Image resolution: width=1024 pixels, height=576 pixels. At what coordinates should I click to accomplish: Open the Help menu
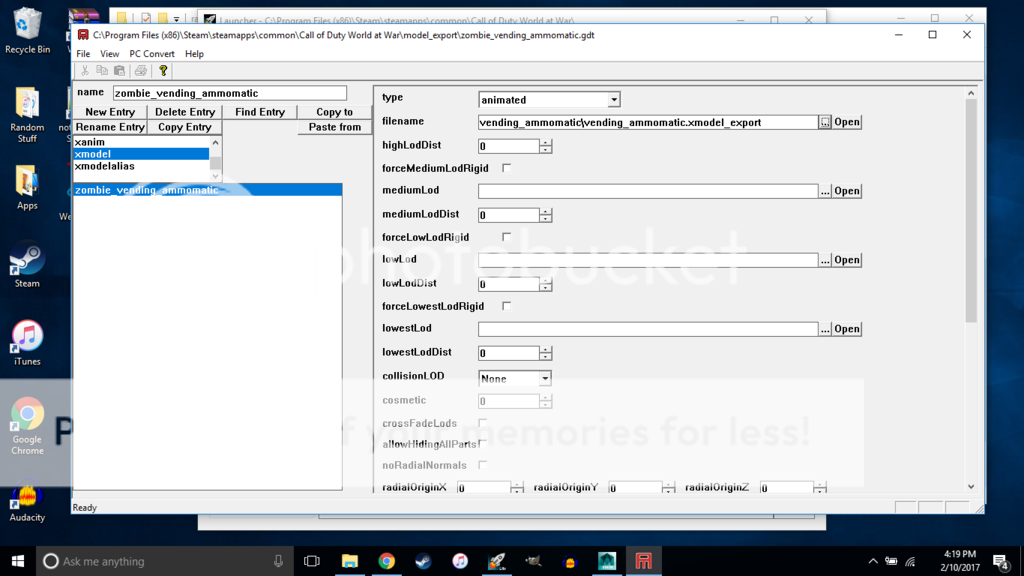194,54
